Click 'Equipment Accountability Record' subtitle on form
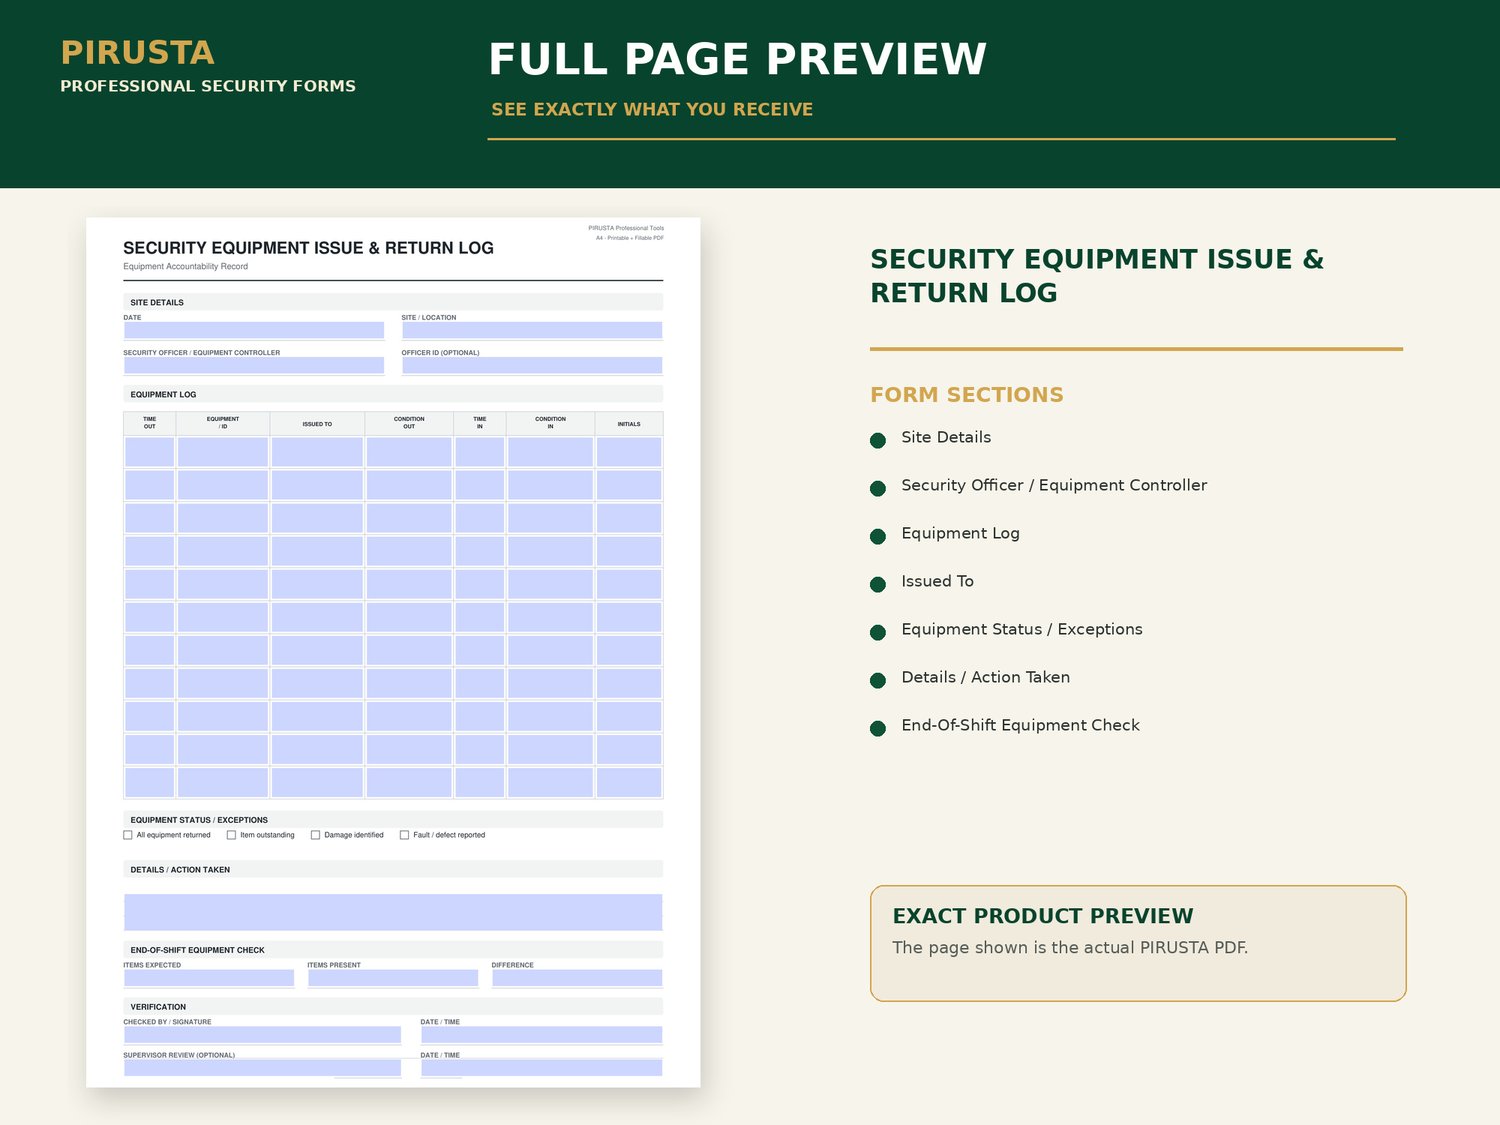The width and height of the screenshot is (1500, 1125). (185, 266)
